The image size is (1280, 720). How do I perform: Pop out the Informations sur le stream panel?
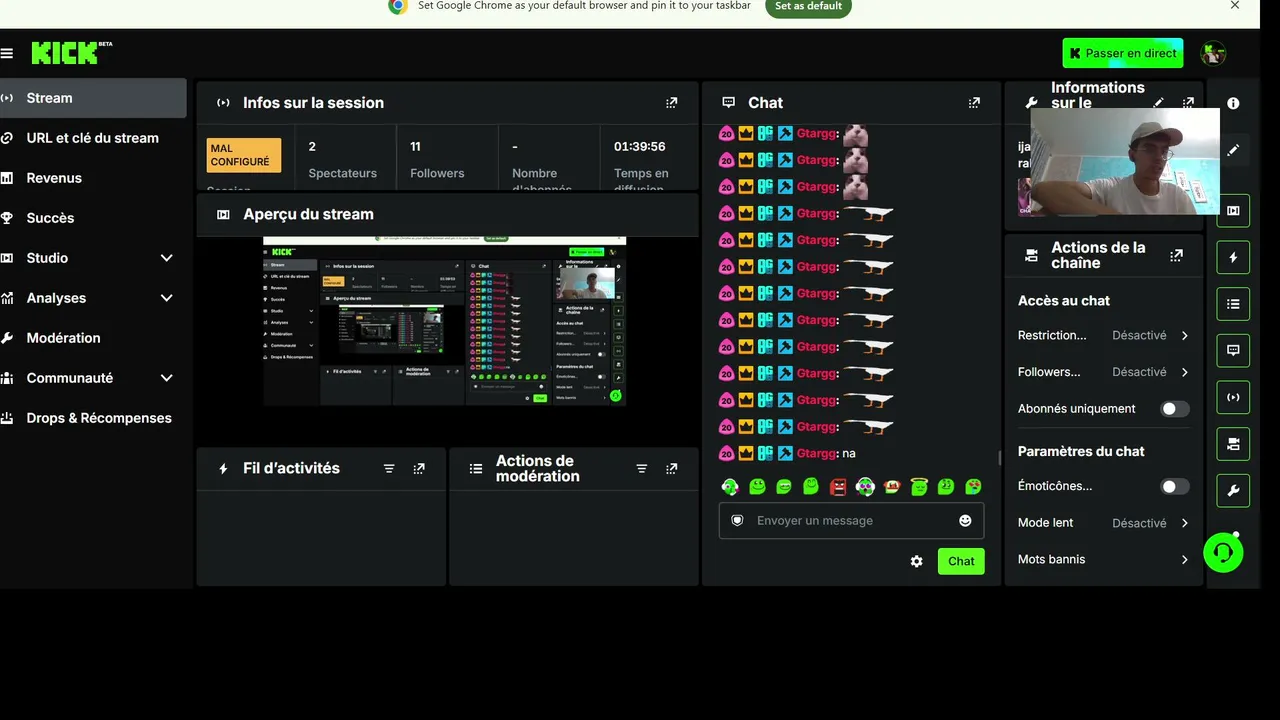[x=1188, y=102]
